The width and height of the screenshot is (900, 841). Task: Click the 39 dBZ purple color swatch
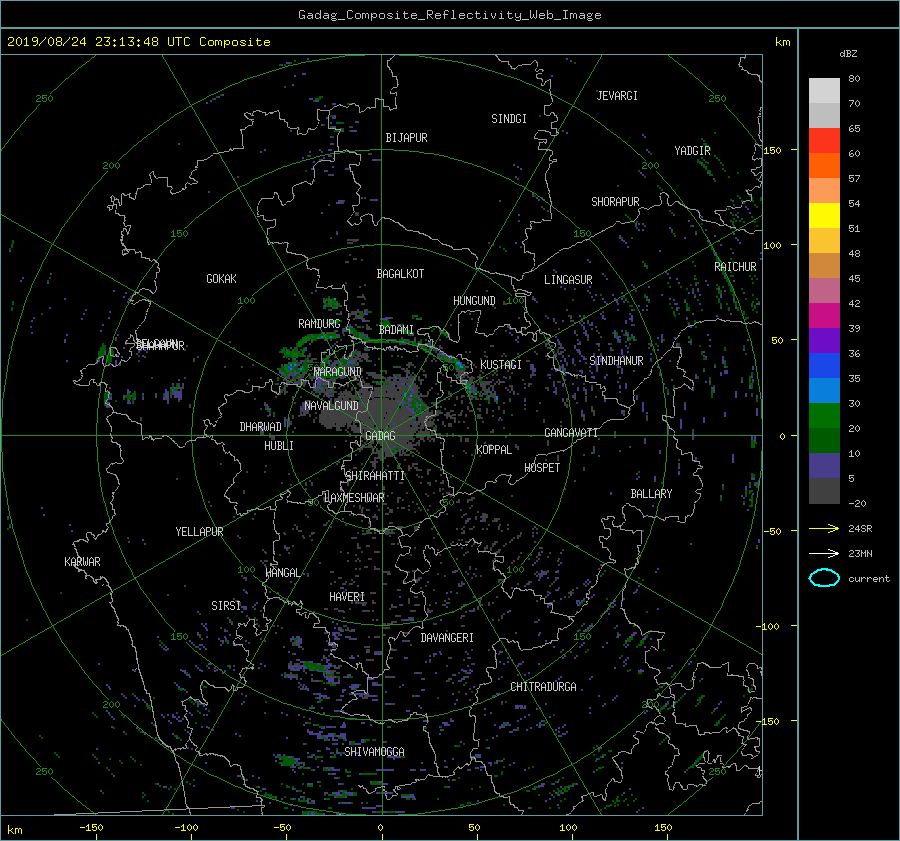824,340
